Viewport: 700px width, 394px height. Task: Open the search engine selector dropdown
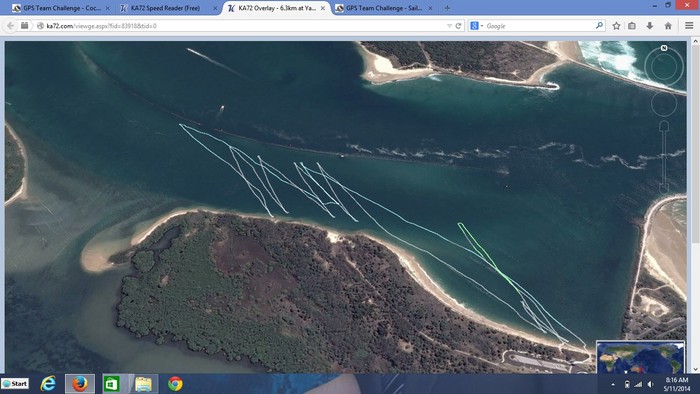click(476, 26)
